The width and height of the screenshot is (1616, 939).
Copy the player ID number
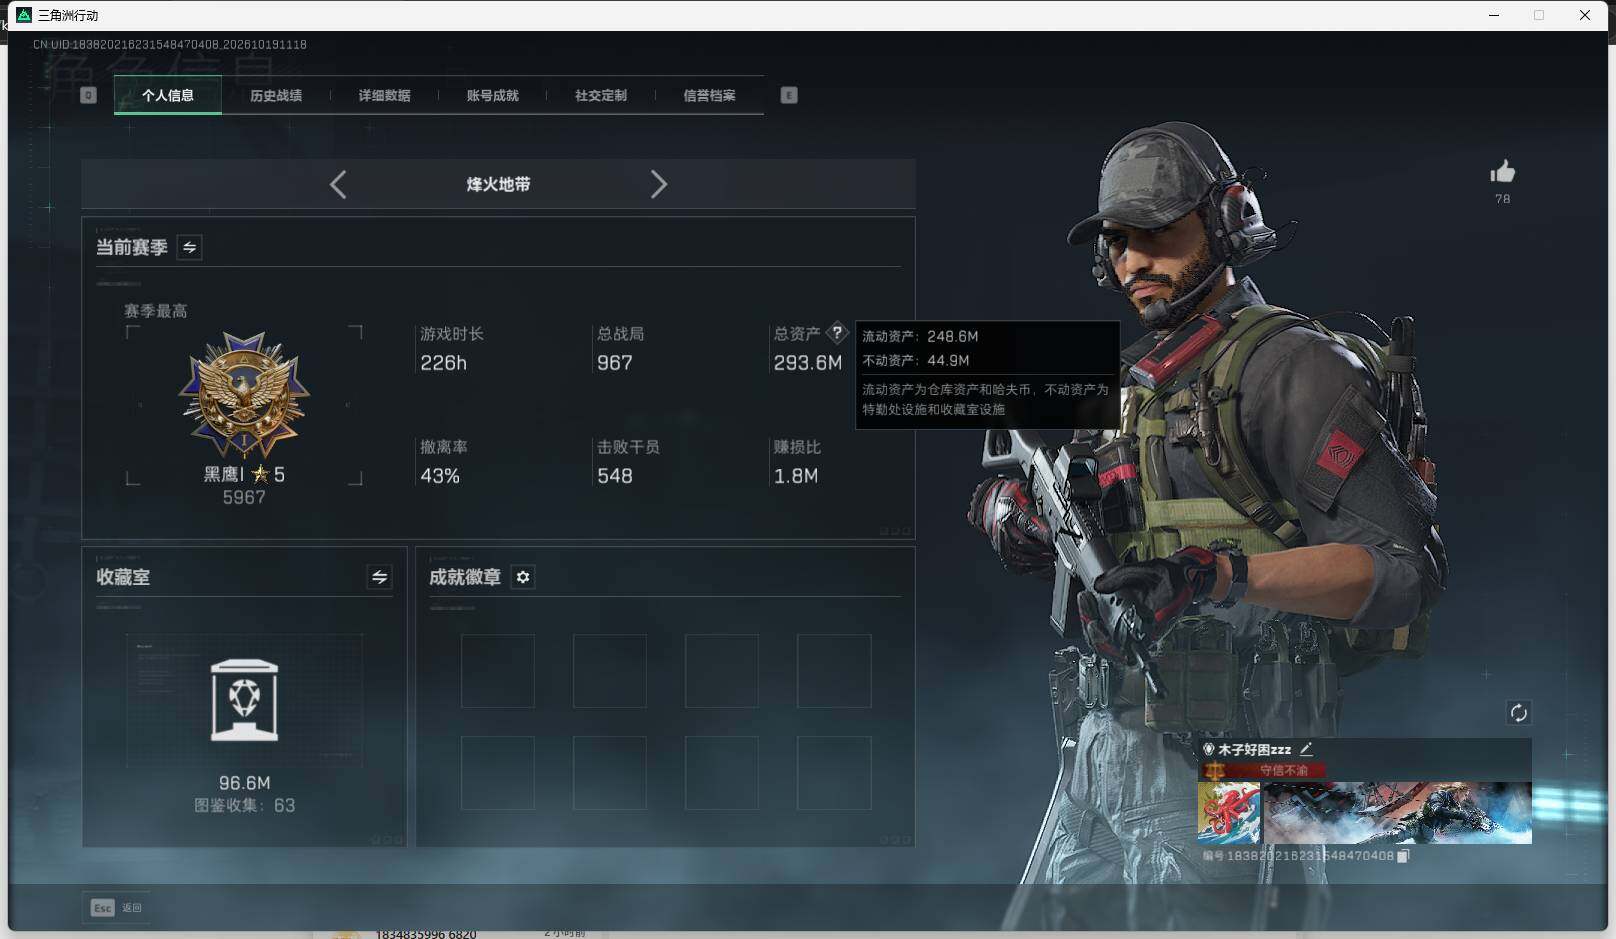[1403, 856]
